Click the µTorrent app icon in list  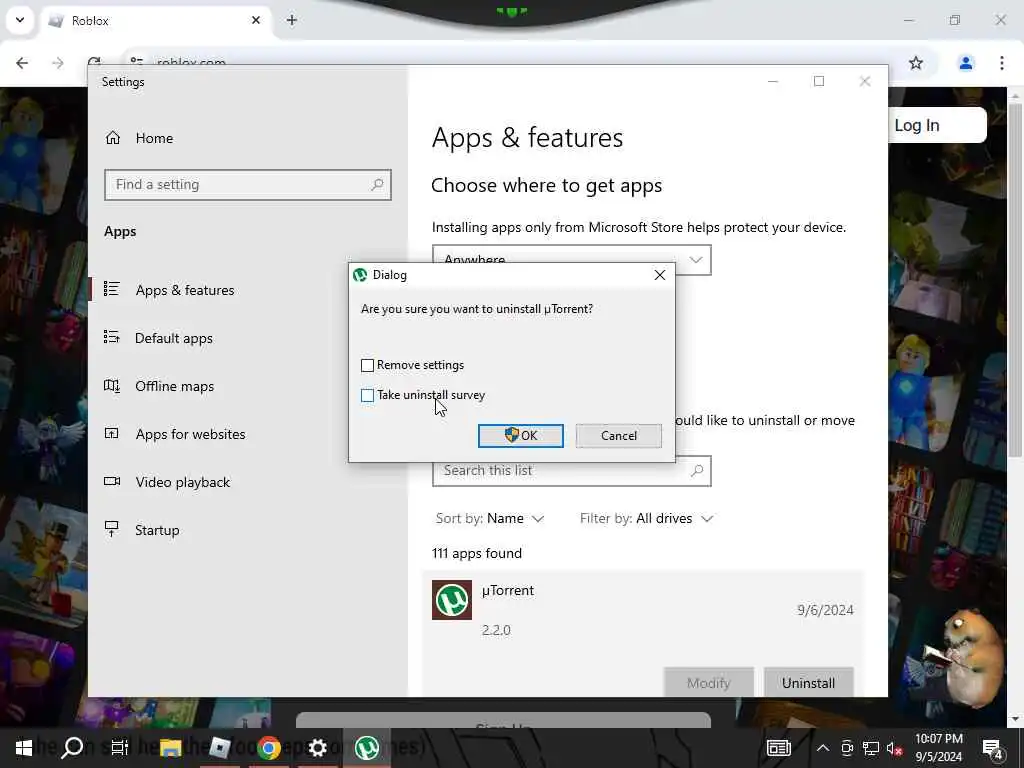[x=452, y=600]
